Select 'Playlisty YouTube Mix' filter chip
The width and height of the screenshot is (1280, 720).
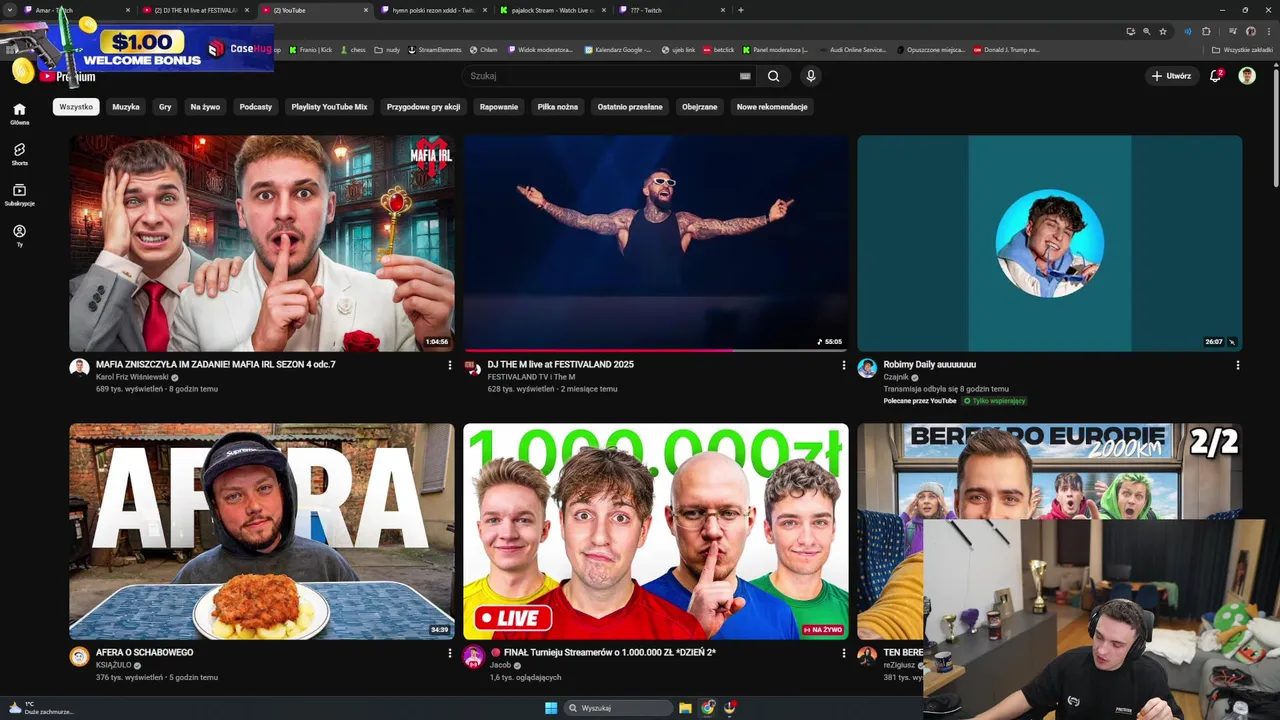(x=329, y=107)
